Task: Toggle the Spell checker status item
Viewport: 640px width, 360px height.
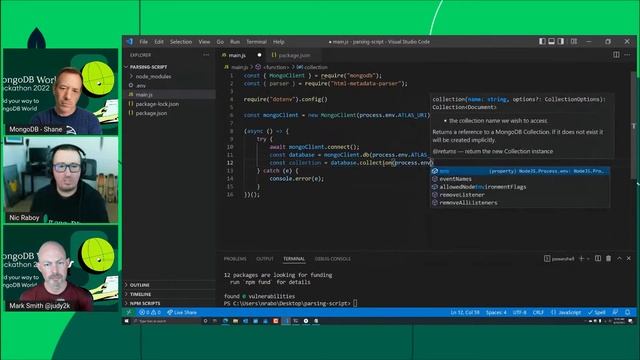Action: [x=597, y=312]
